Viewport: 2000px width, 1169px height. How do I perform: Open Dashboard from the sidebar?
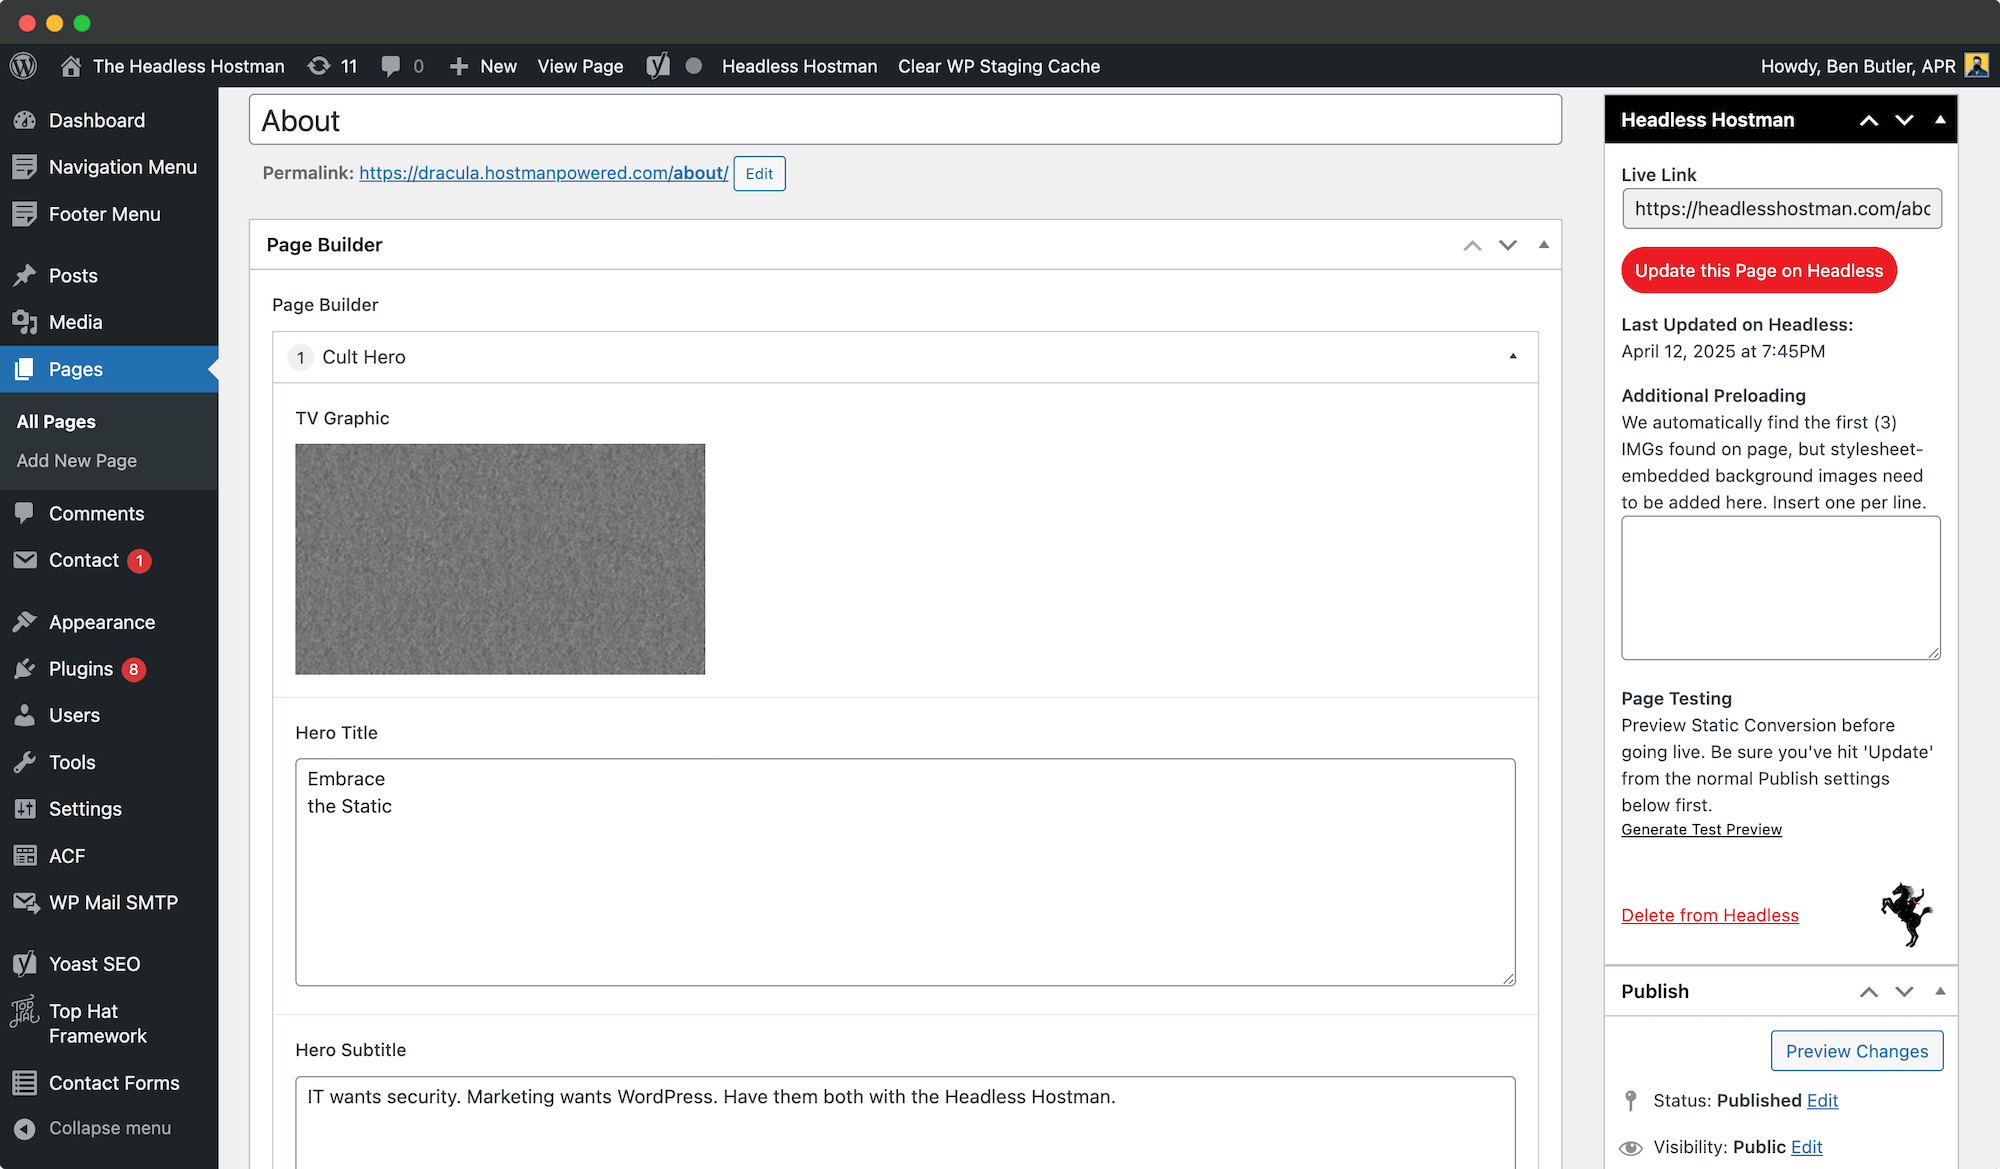[96, 120]
